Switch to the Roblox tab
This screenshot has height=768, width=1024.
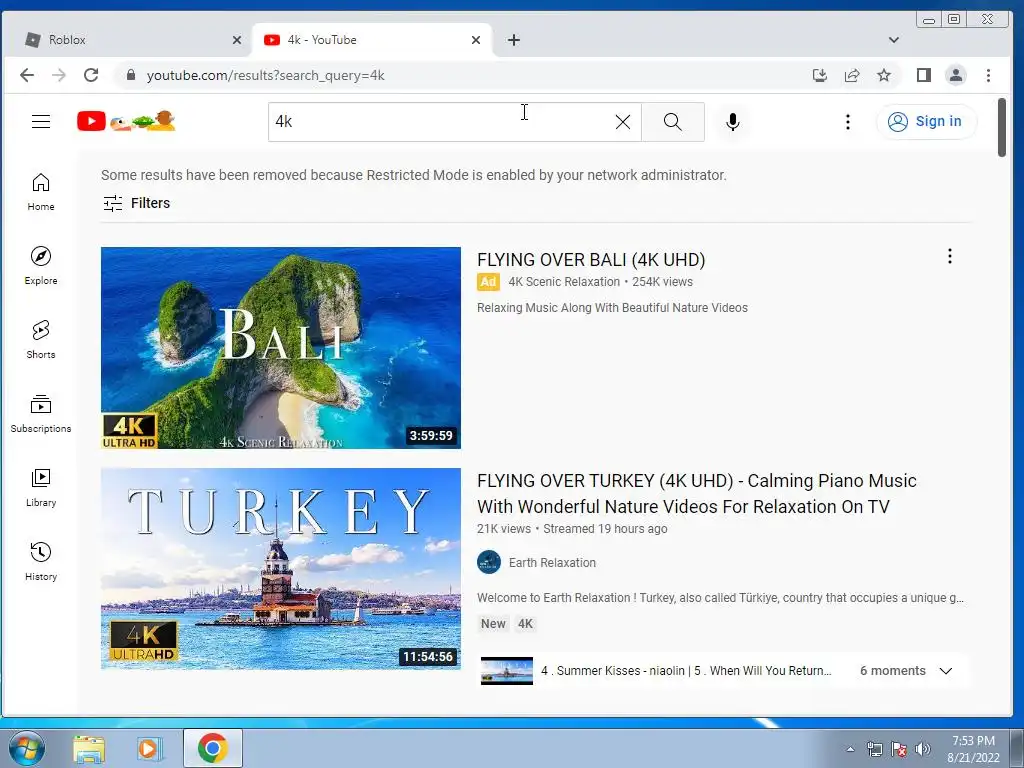point(127,40)
